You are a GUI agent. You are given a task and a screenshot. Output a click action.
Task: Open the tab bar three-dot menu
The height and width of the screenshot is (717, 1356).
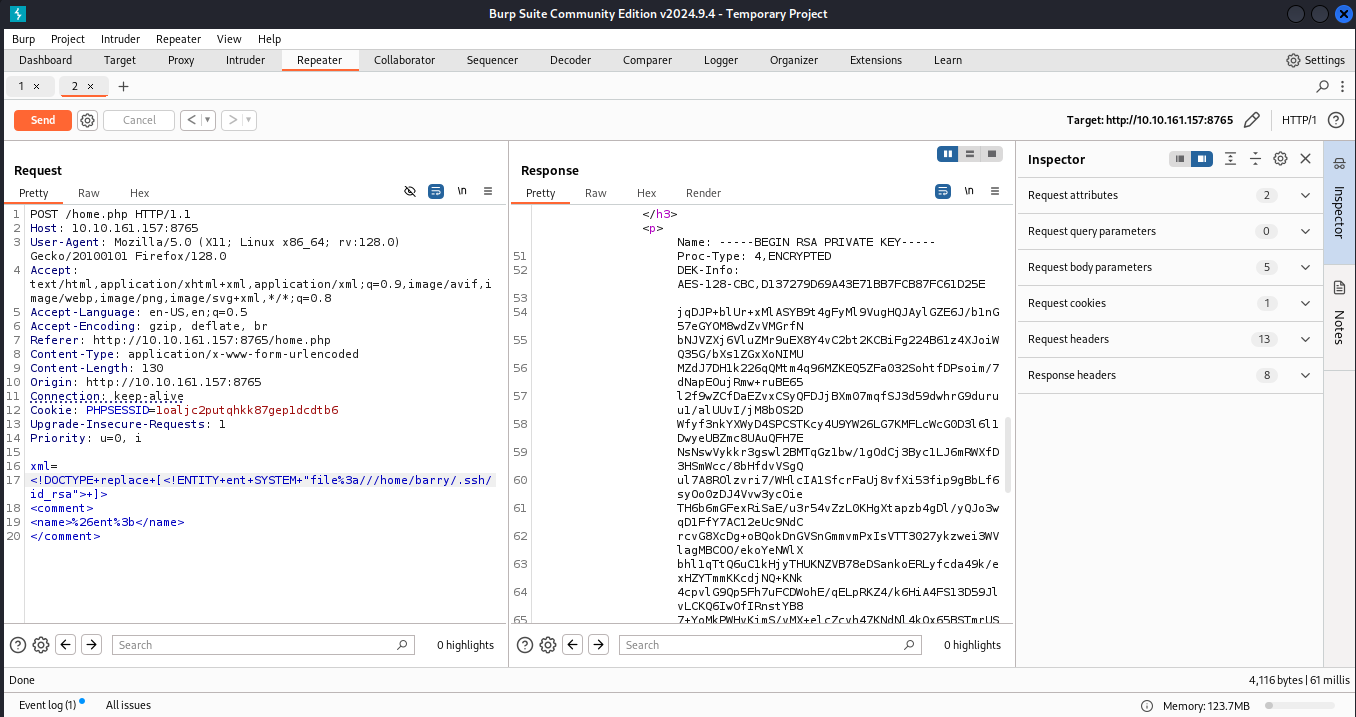(1342, 86)
